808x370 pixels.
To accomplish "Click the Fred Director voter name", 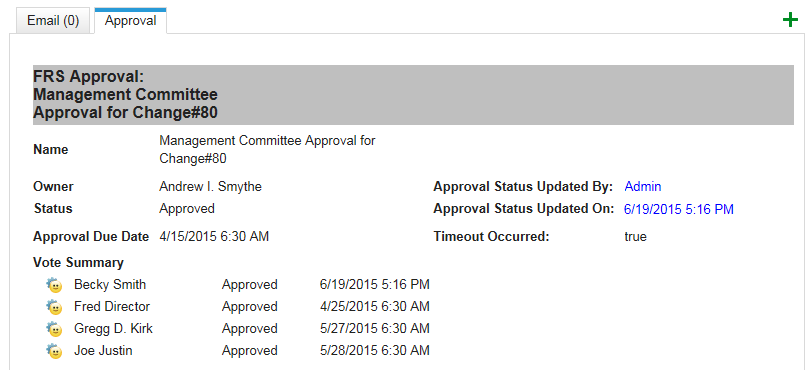I will (112, 307).
